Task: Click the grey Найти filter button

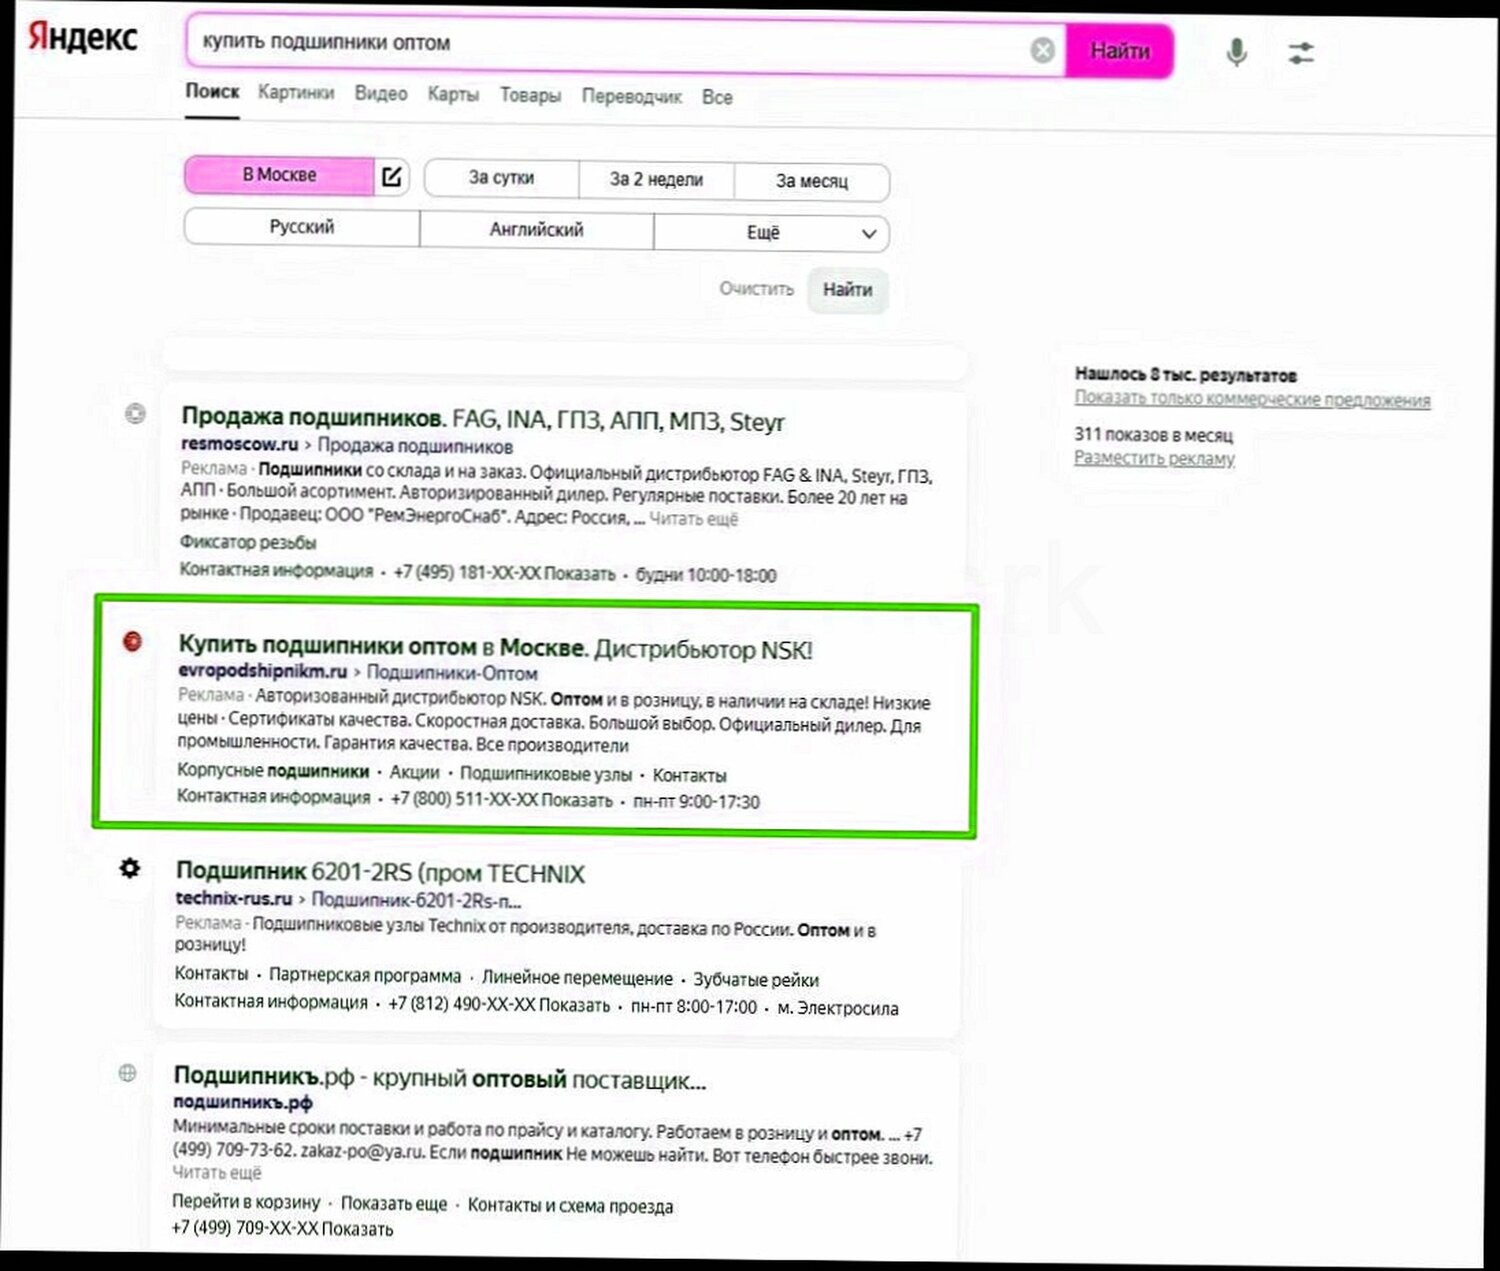Action: [x=847, y=290]
